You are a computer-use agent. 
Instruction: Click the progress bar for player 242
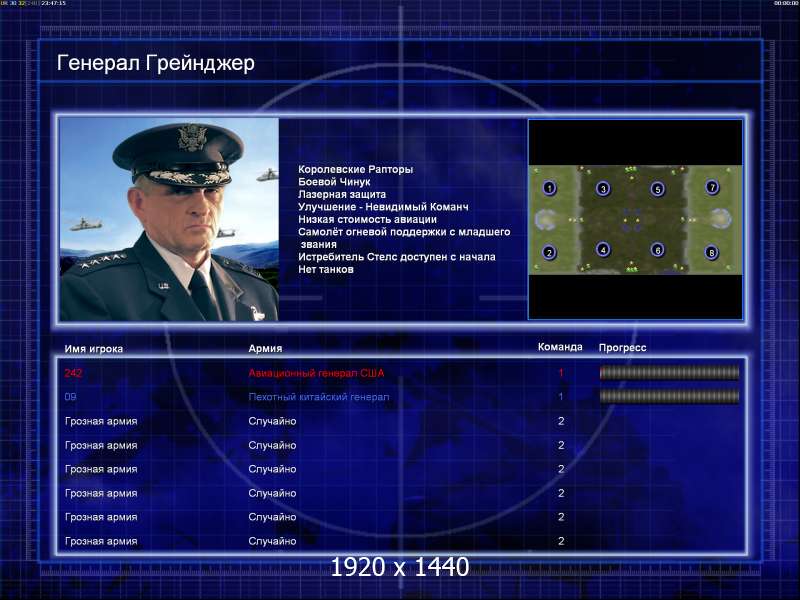tap(669, 373)
